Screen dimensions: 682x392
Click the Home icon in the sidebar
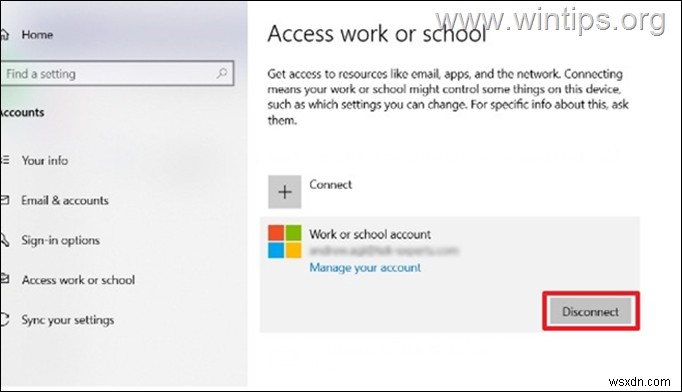click(x=4, y=34)
